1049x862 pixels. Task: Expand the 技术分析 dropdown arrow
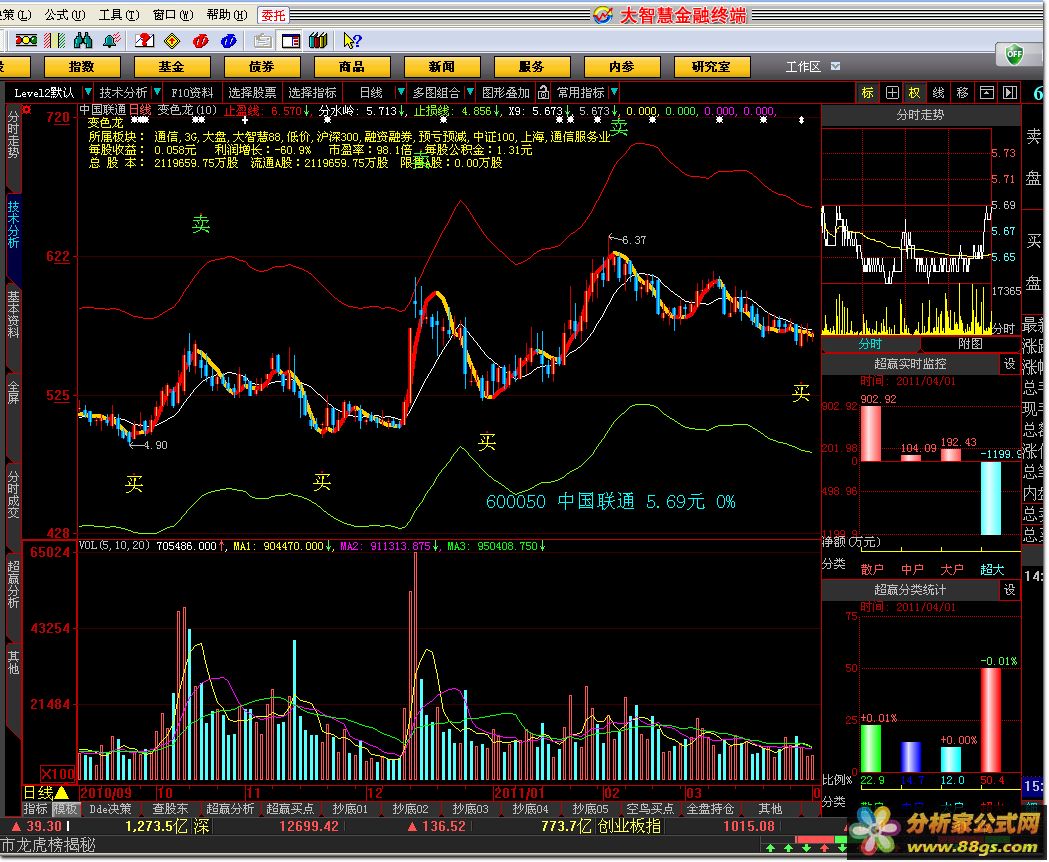(157, 92)
